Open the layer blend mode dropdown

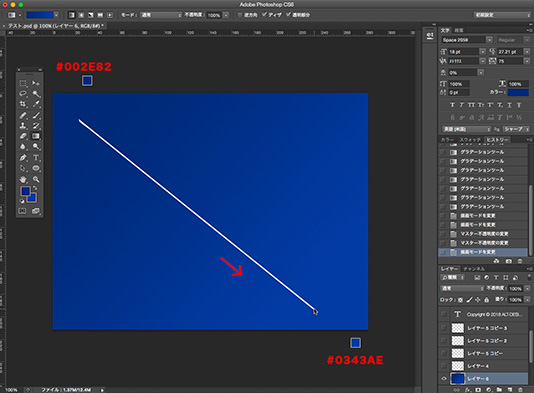coord(462,288)
